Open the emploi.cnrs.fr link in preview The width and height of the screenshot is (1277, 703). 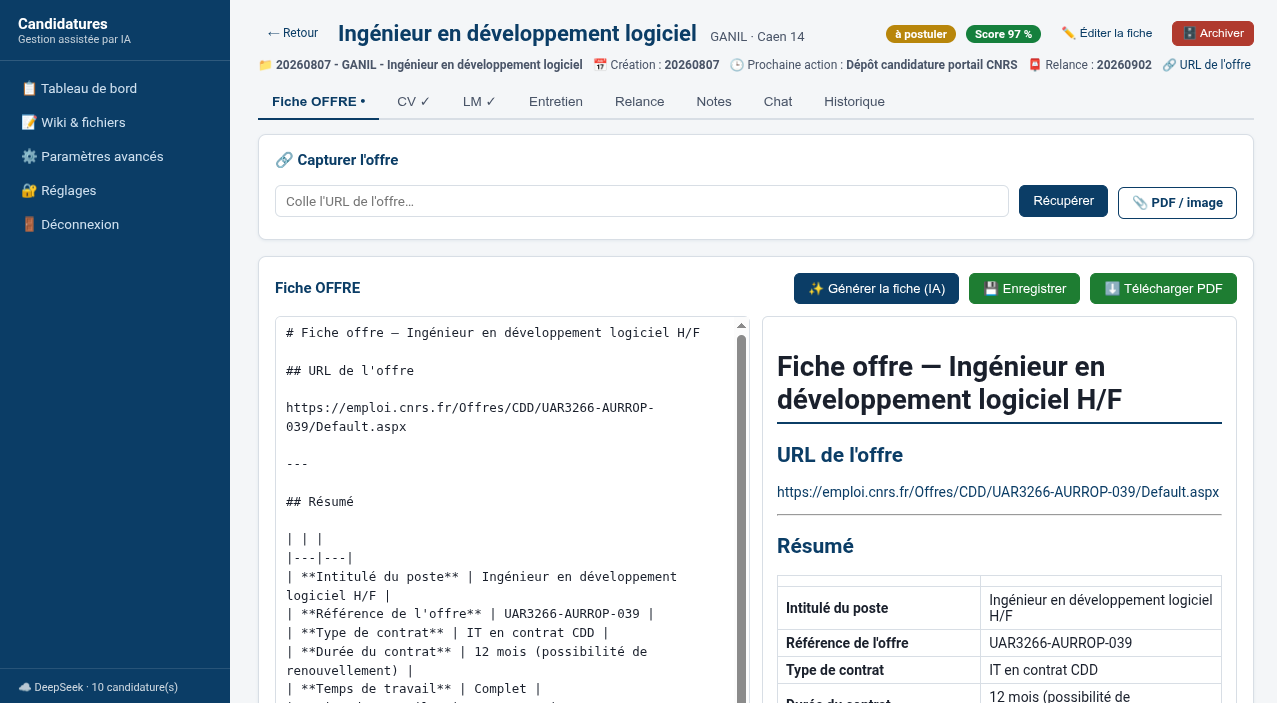coord(998,492)
